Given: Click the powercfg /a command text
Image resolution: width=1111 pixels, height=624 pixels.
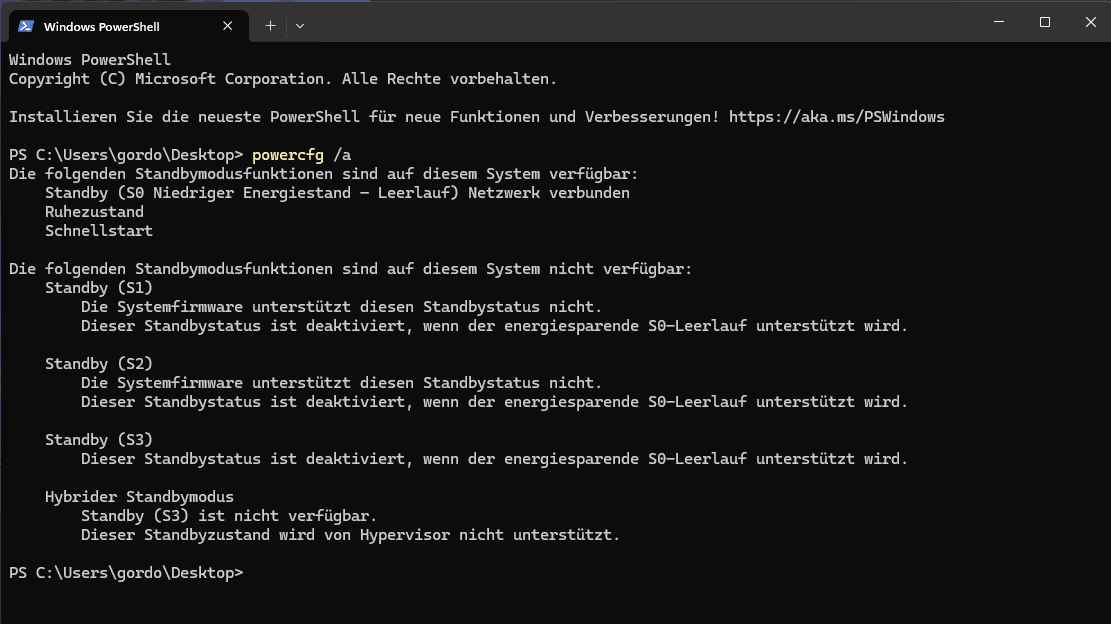Looking at the screenshot, I should (302, 155).
